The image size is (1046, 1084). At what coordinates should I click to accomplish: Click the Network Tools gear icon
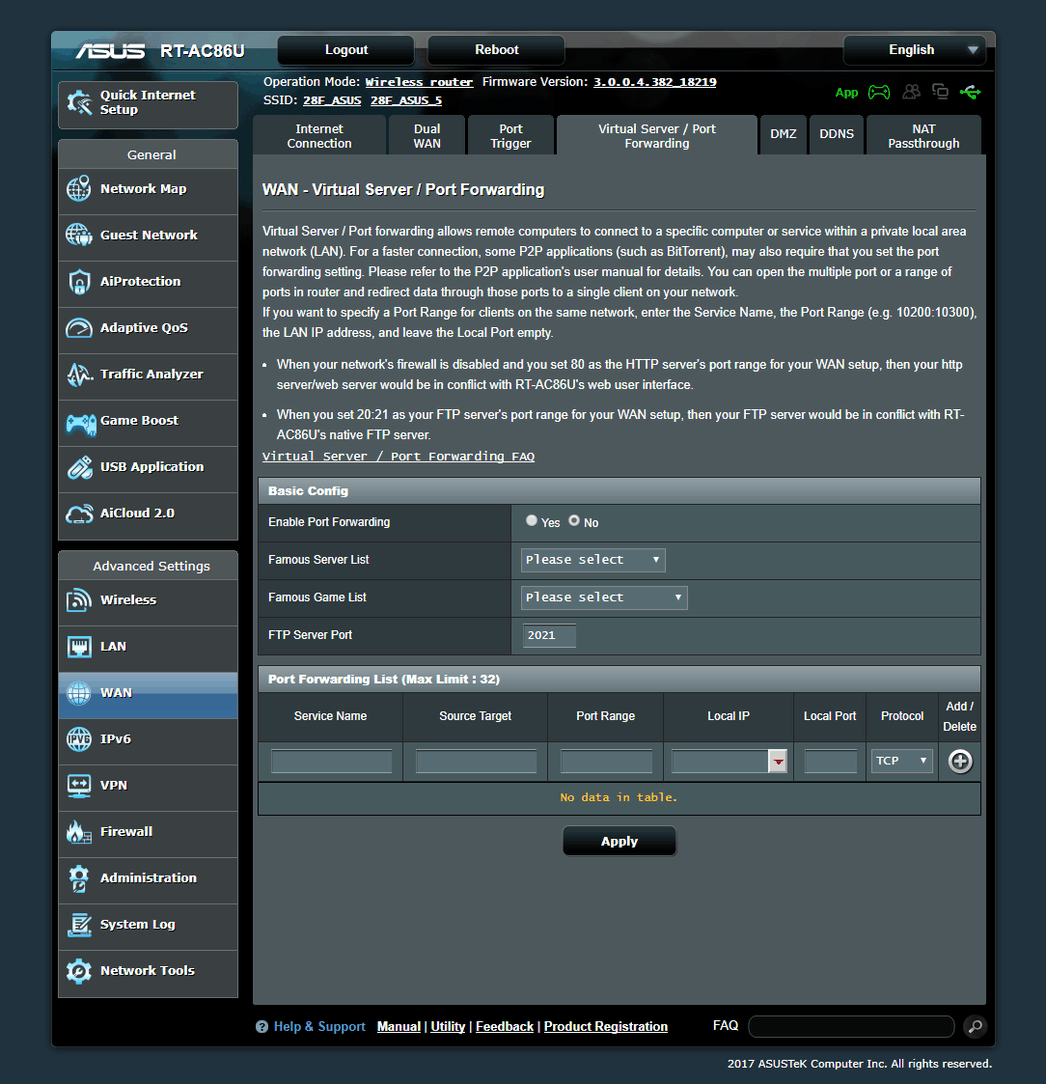click(79, 971)
